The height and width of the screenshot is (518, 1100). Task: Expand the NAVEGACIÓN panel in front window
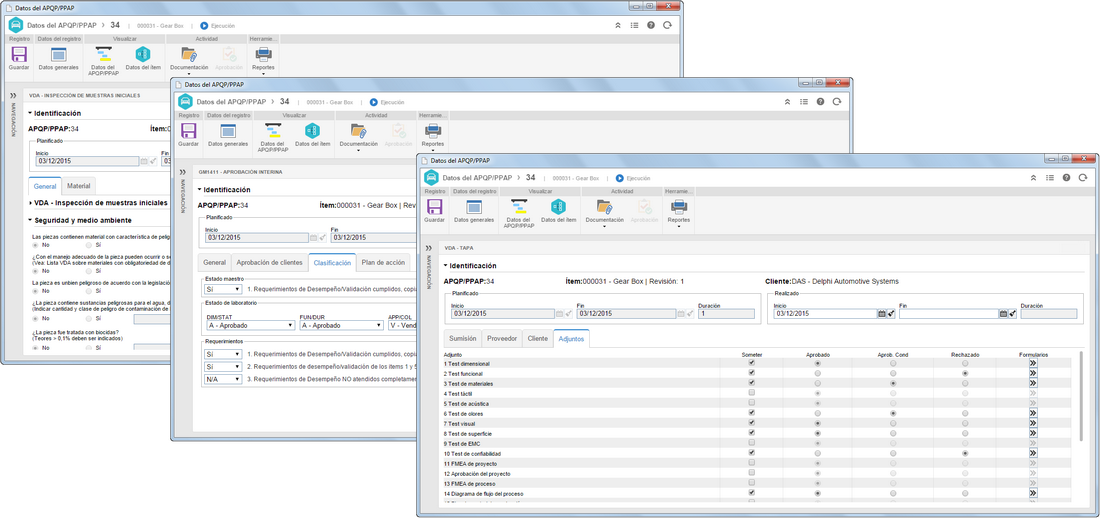coord(429,248)
